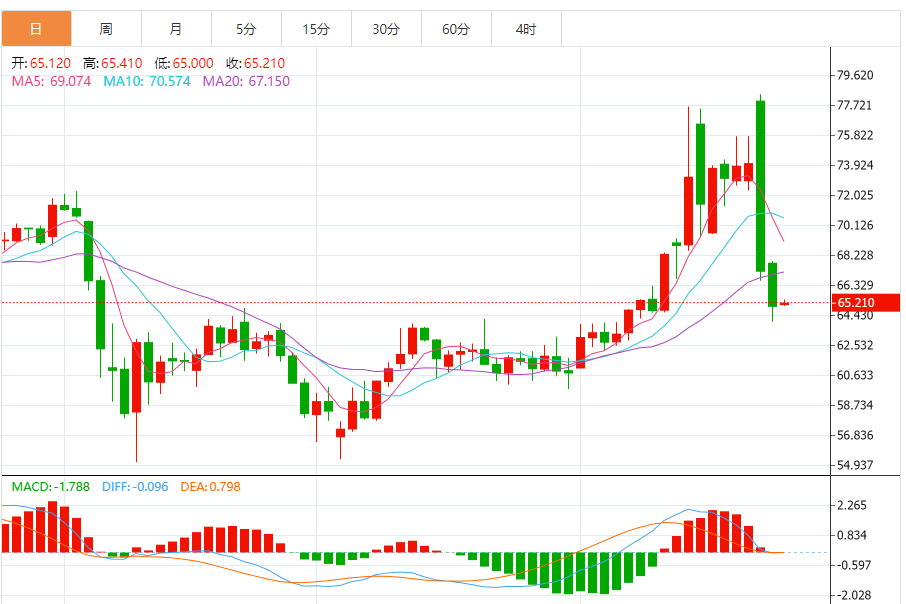The height and width of the screenshot is (604, 906).
Task: Click the 66.329 price axis label
Action: (x=855, y=285)
